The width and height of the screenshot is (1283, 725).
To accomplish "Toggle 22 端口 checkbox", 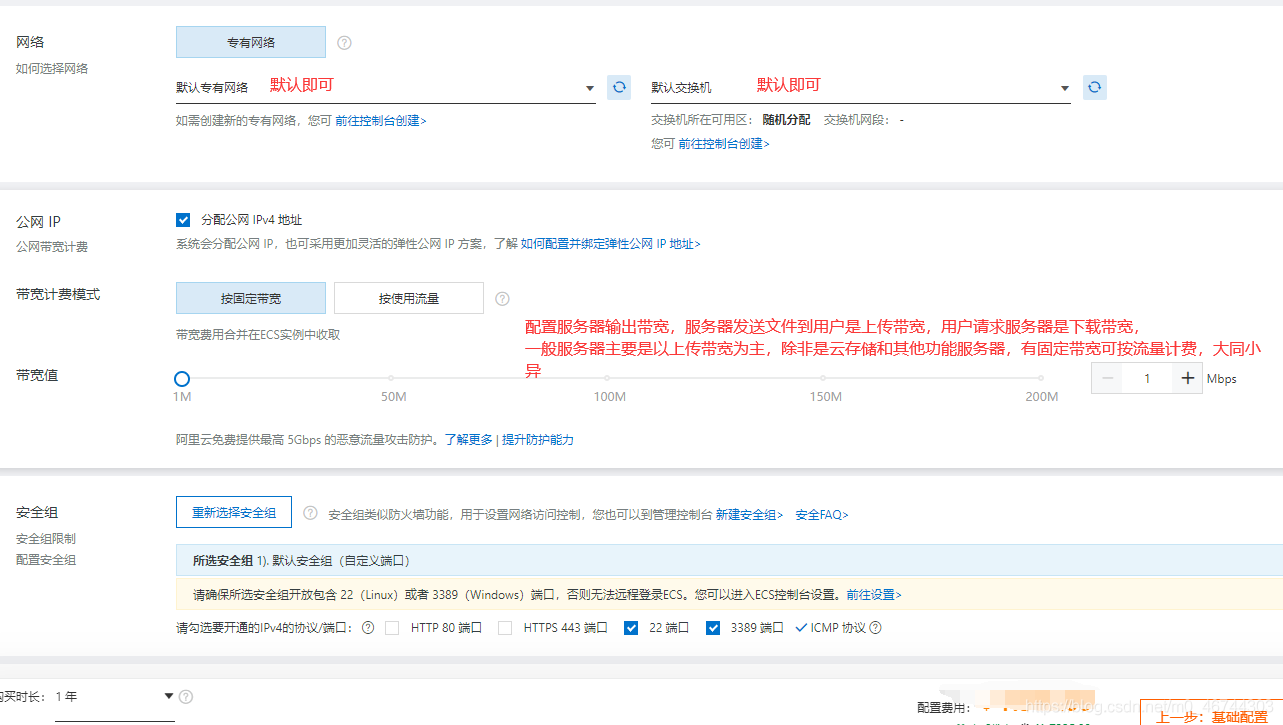I will [x=631, y=628].
